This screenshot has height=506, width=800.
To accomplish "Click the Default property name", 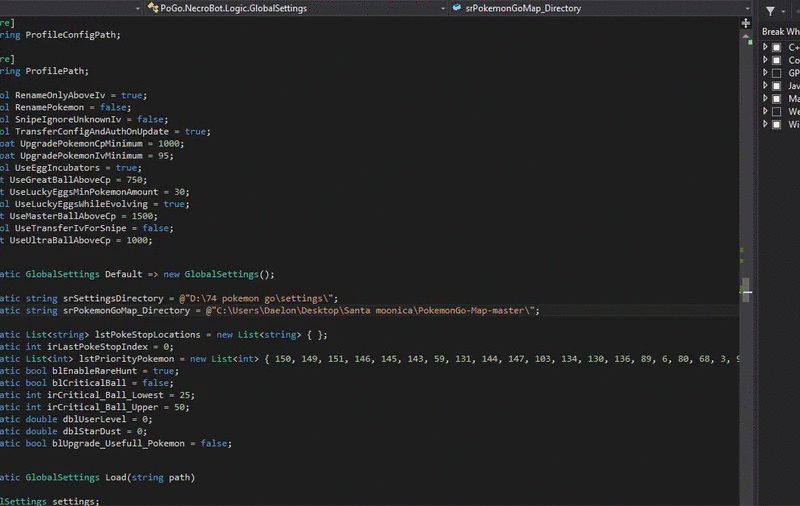I will tap(123, 274).
